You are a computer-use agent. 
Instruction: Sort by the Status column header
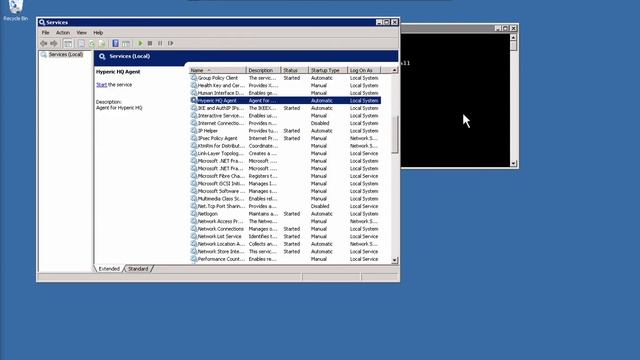pyautogui.click(x=295, y=70)
